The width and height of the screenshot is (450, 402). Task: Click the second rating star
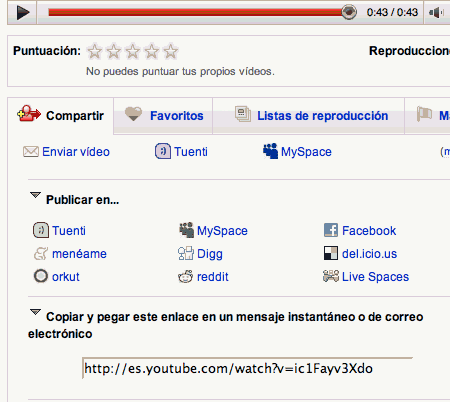click(x=113, y=51)
